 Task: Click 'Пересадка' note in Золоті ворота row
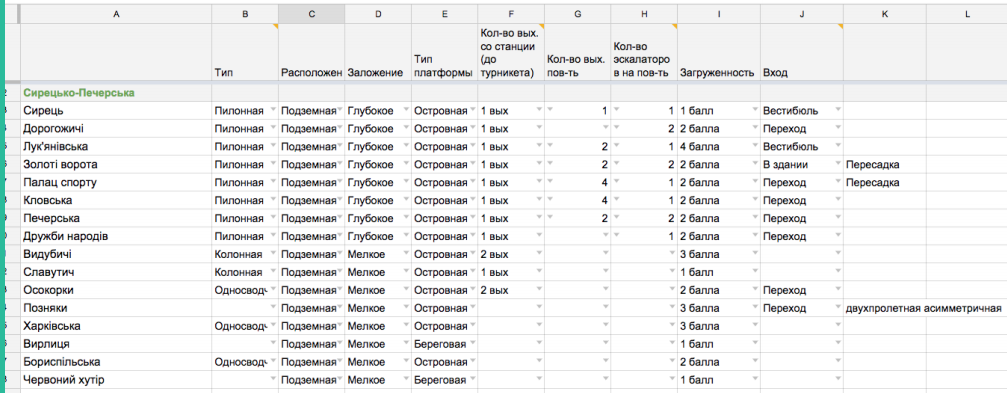point(873,164)
